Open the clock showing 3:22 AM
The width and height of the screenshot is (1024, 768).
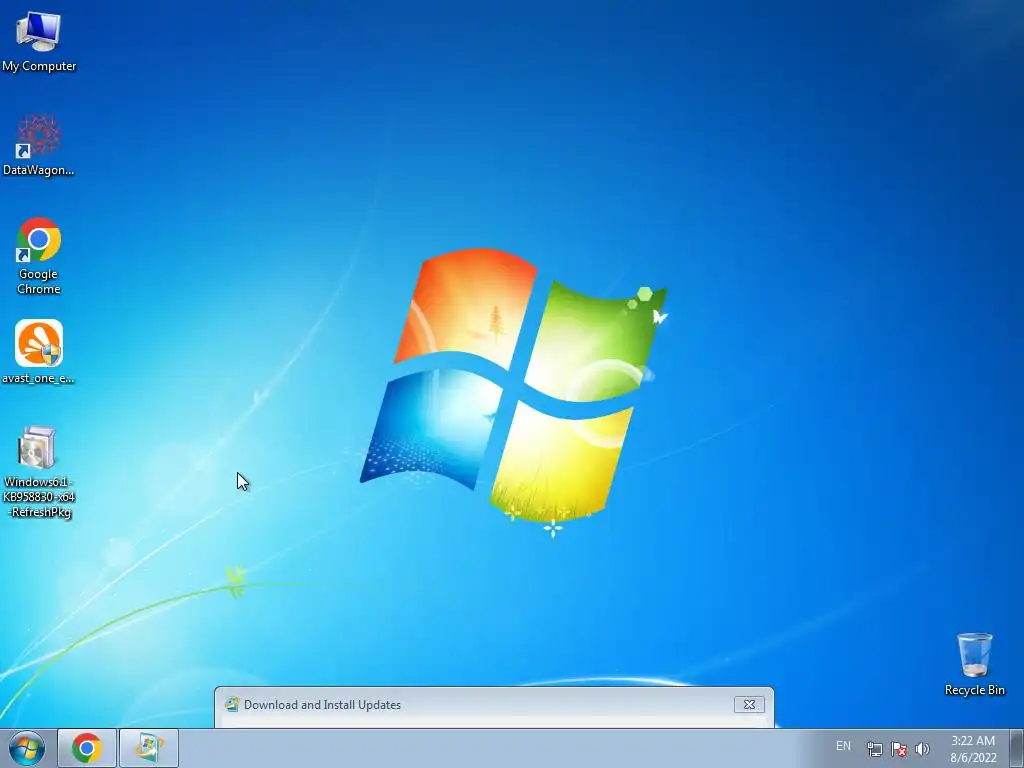tap(973, 748)
